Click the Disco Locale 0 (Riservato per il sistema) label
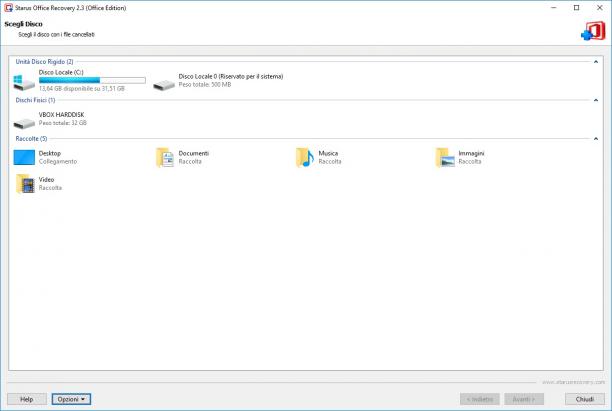 click(x=231, y=77)
